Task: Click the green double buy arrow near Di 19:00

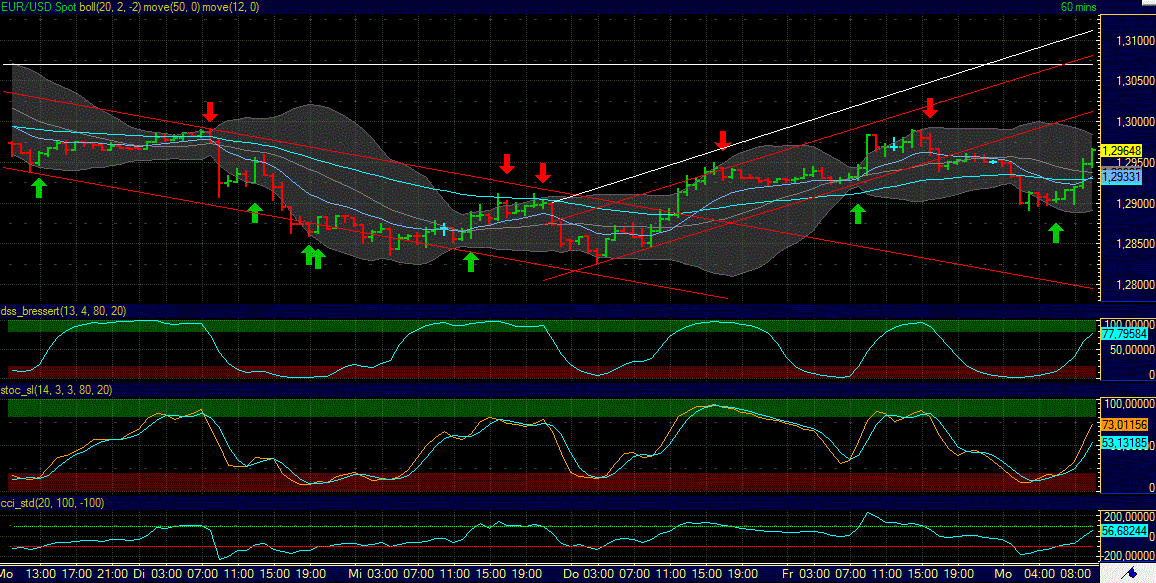Action: point(312,257)
